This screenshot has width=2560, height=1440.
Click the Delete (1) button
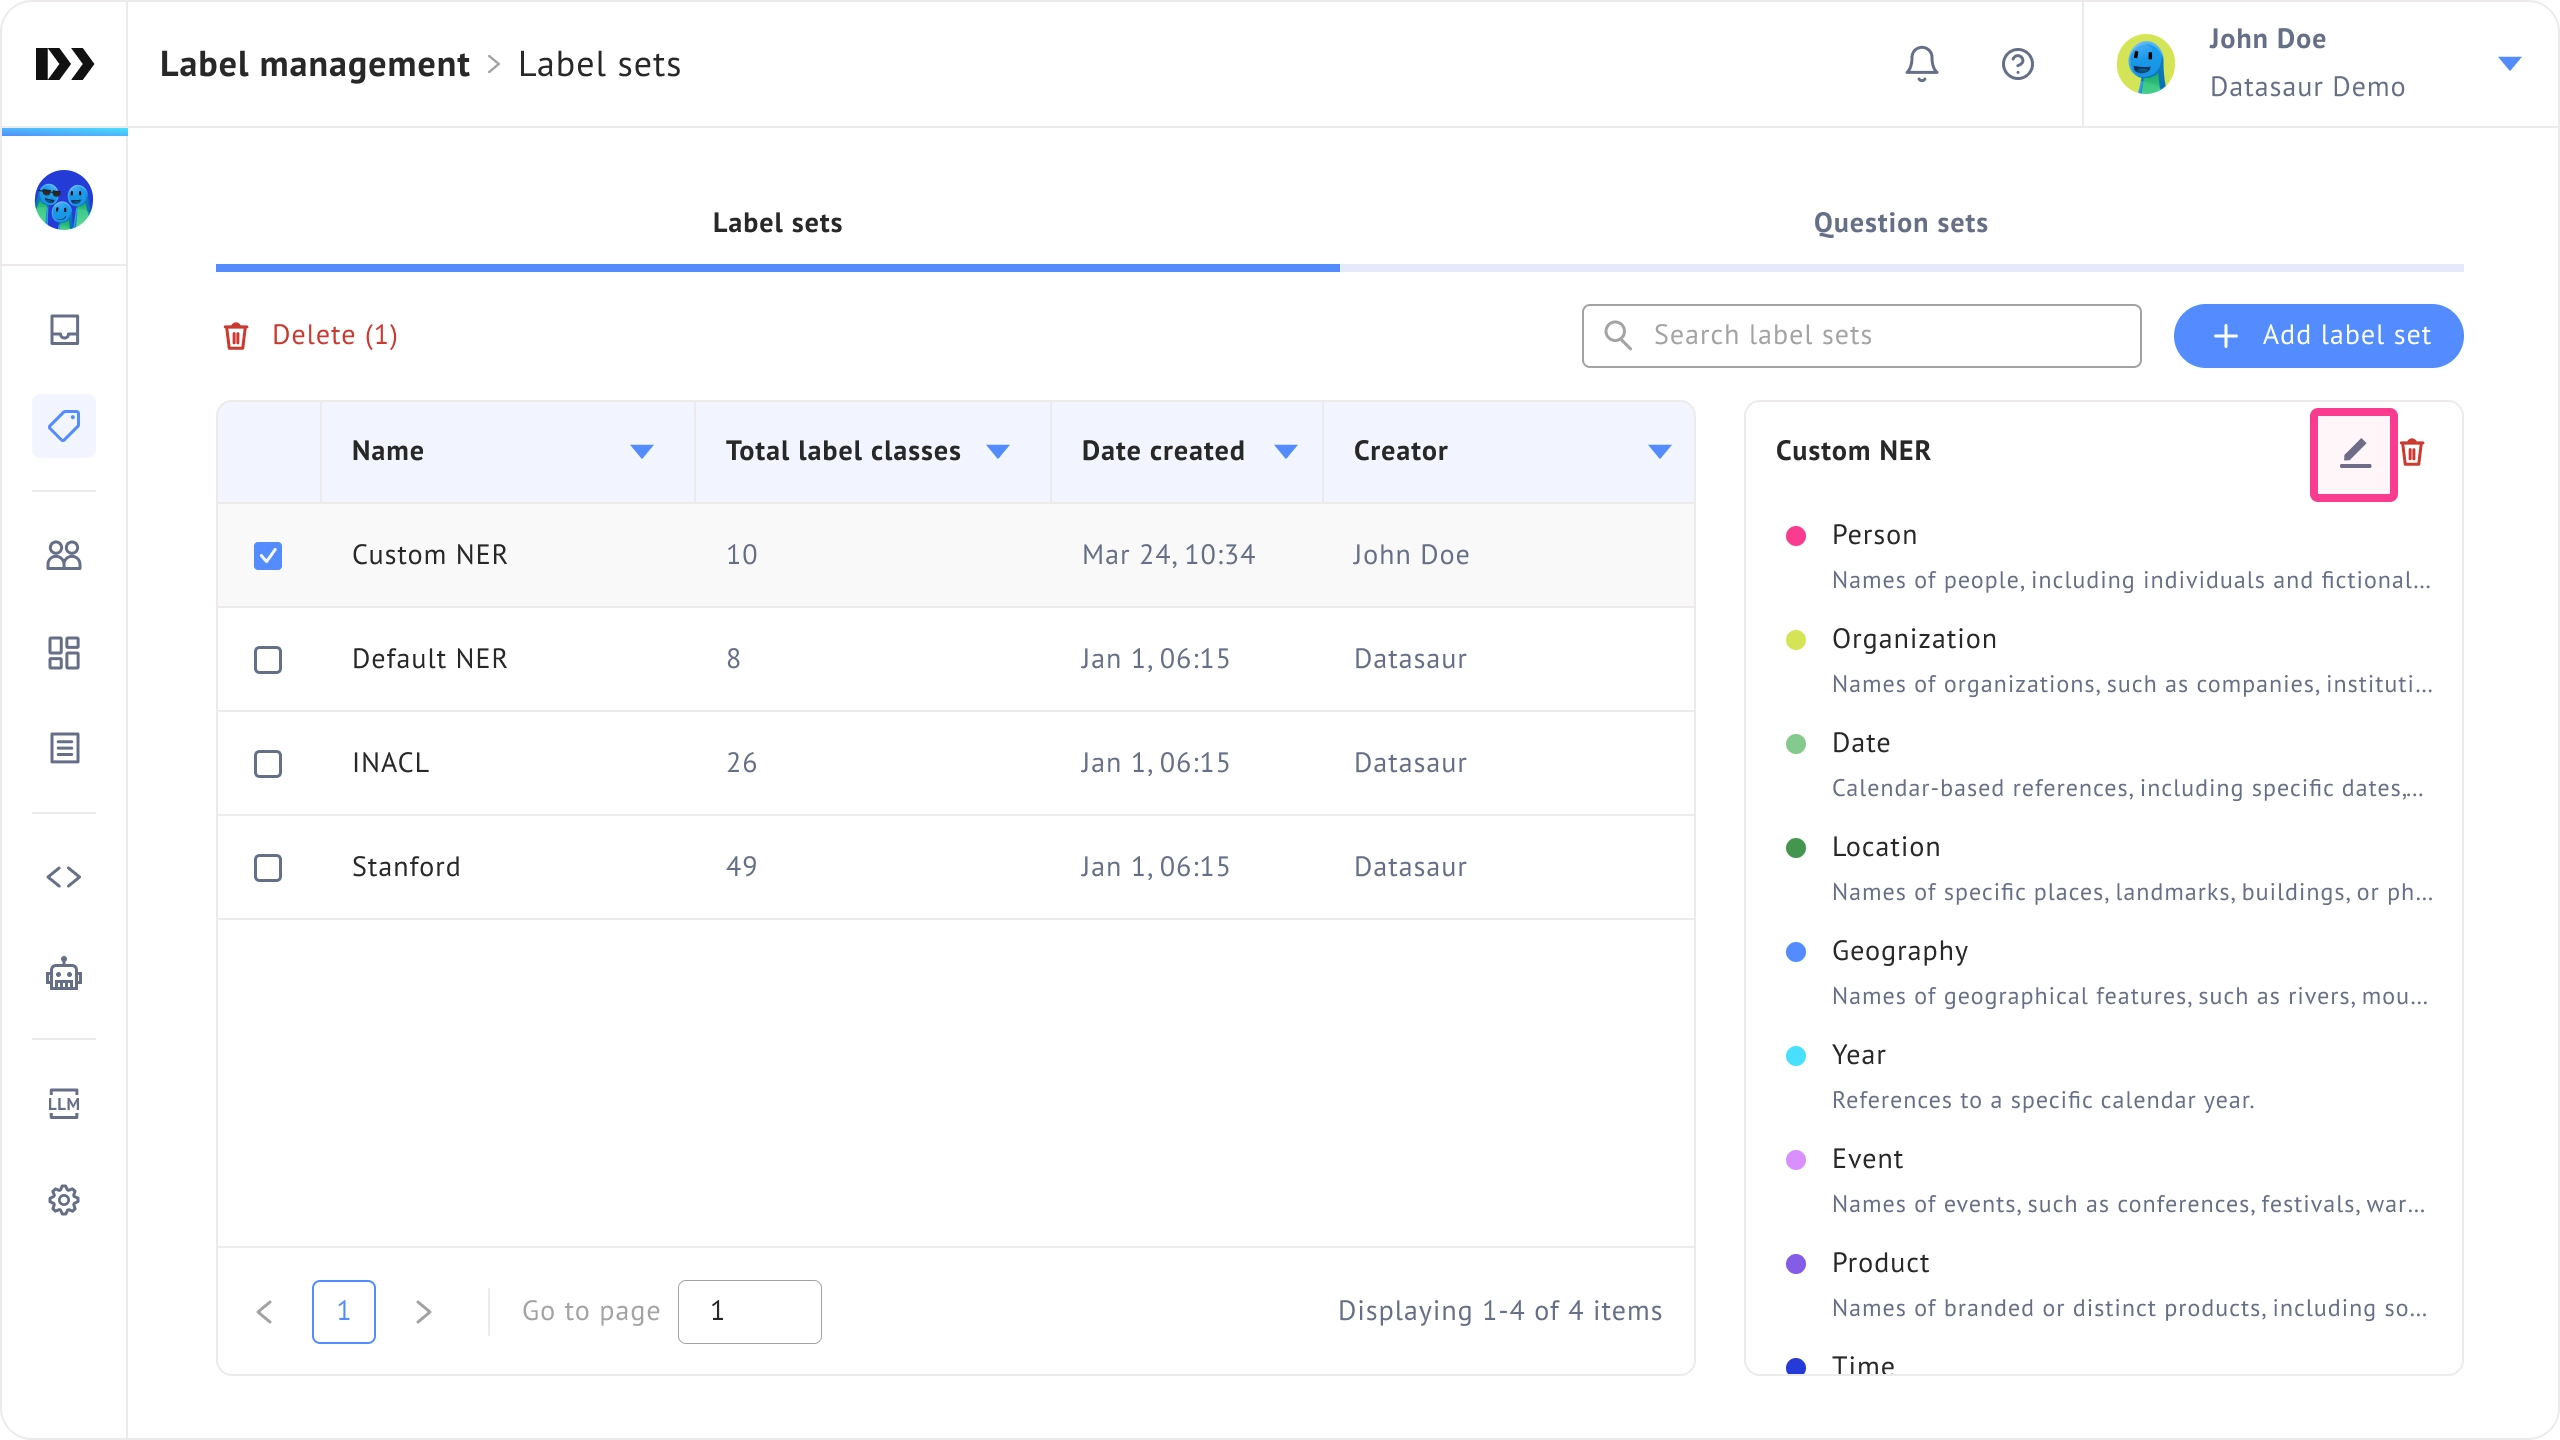pyautogui.click(x=310, y=336)
